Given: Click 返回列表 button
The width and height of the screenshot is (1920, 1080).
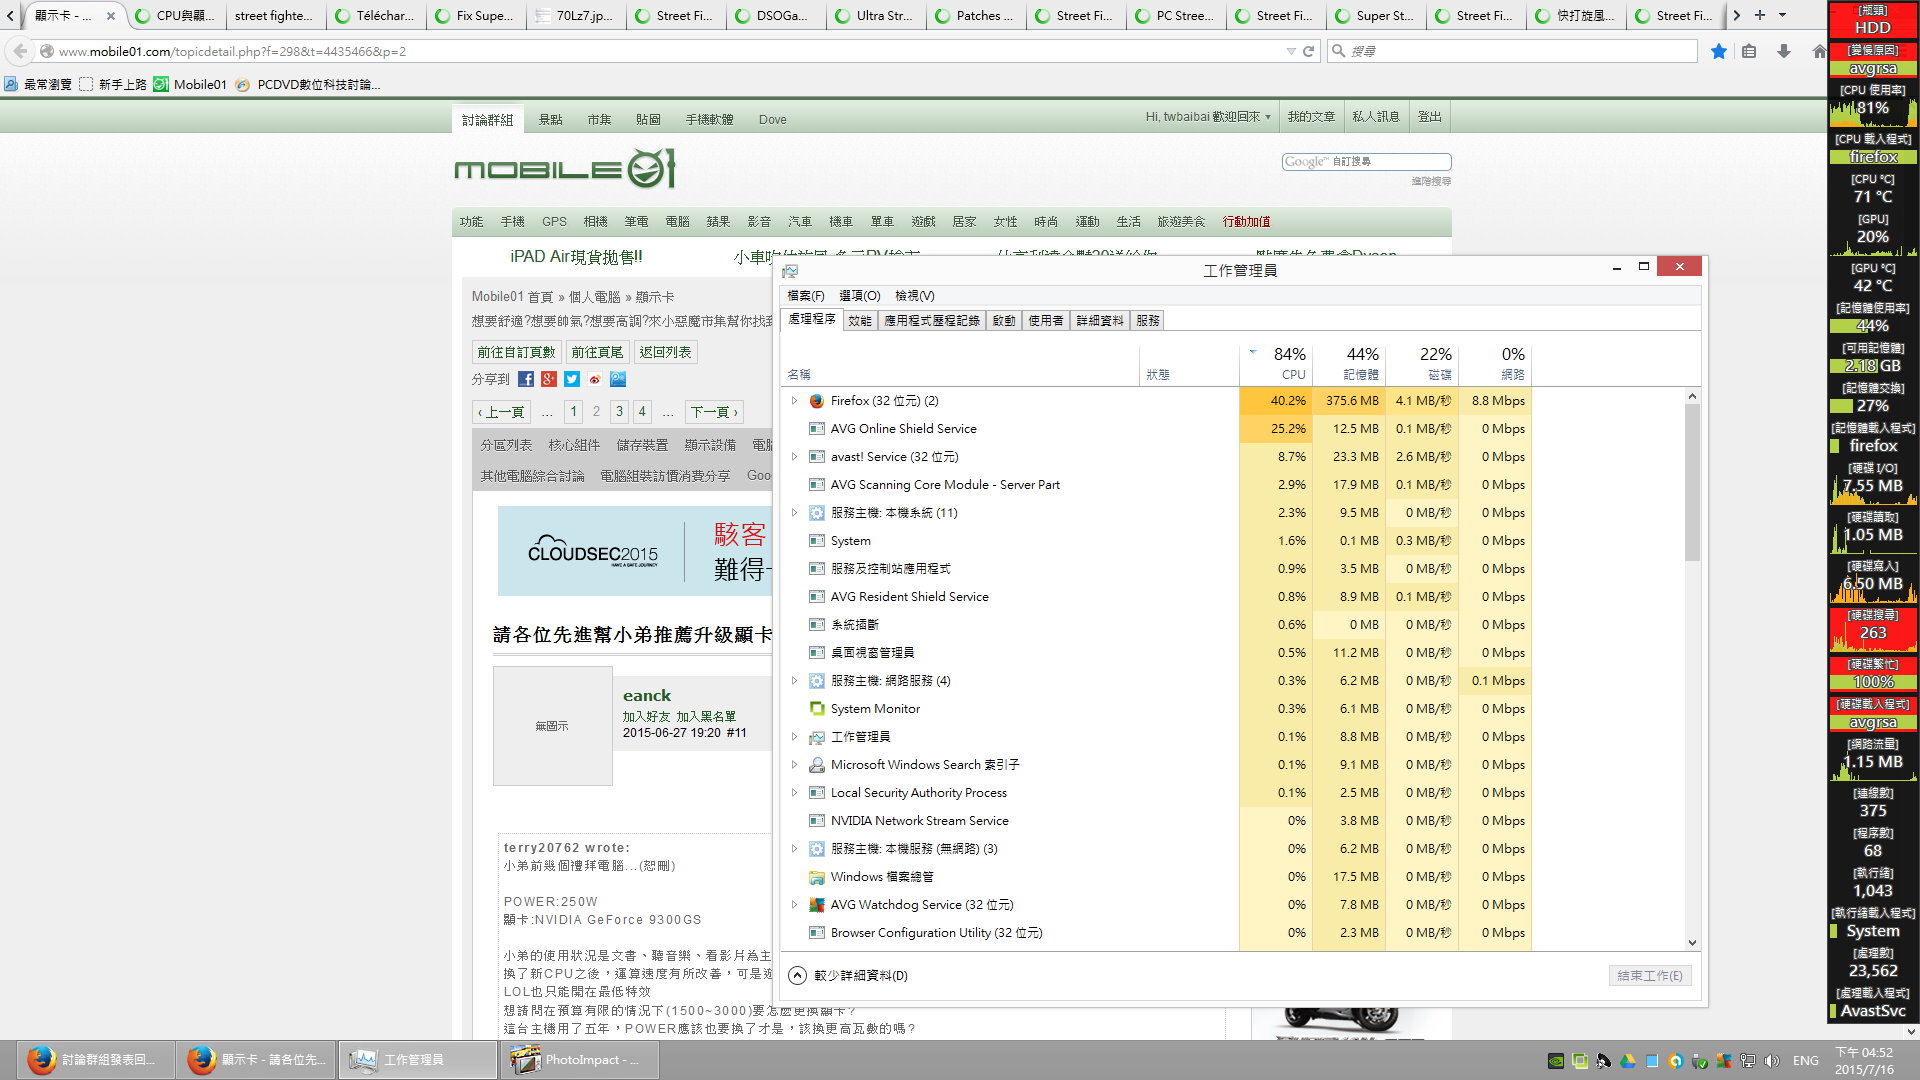Looking at the screenshot, I should click(x=665, y=352).
